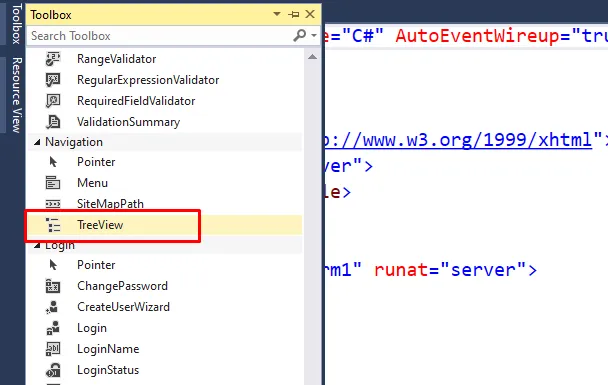Image resolution: width=608 pixels, height=385 pixels.
Task: Click the ValidationSummary label
Action: (128, 122)
